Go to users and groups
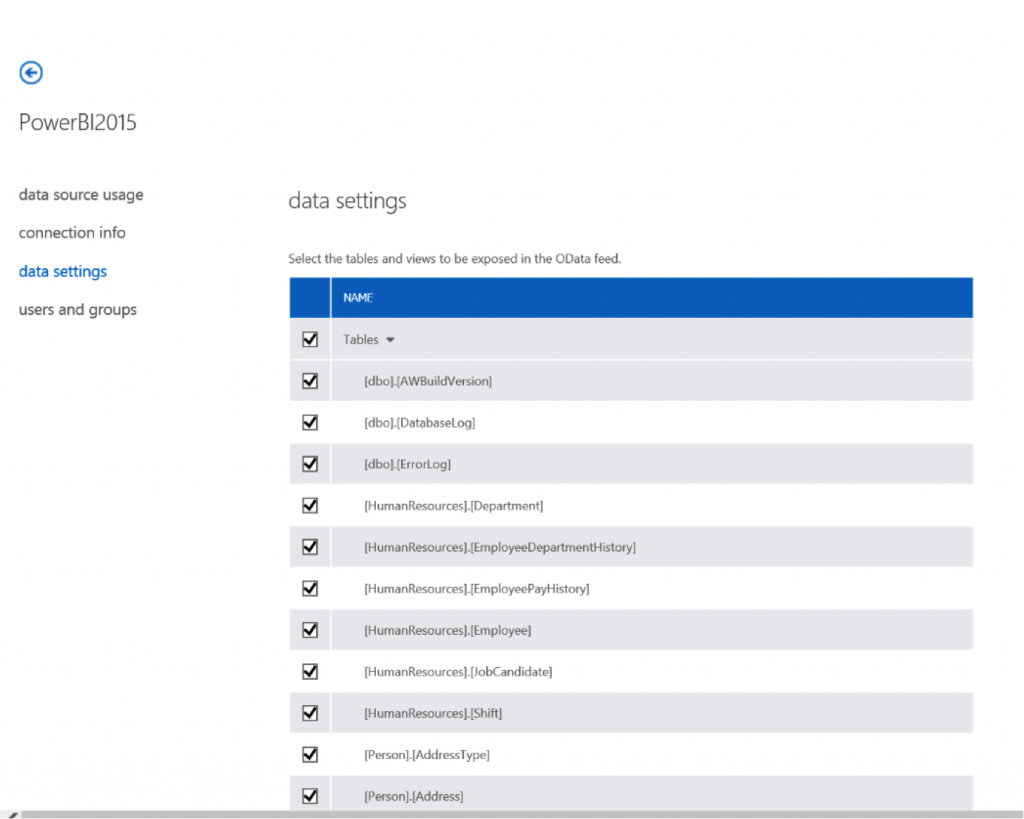This screenshot has height=819, width=1024. (78, 310)
